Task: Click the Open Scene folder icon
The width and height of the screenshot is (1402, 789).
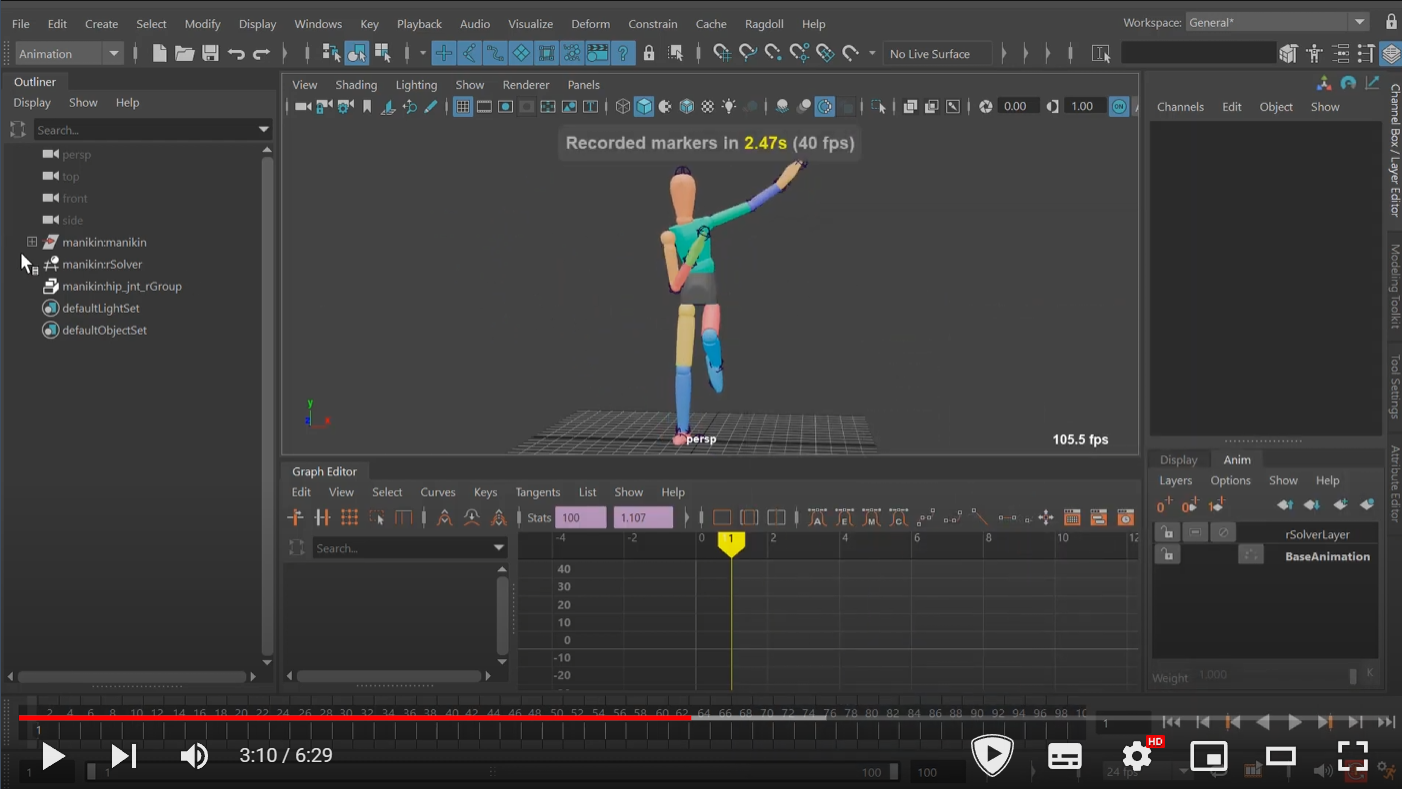Action: pyautogui.click(x=185, y=54)
